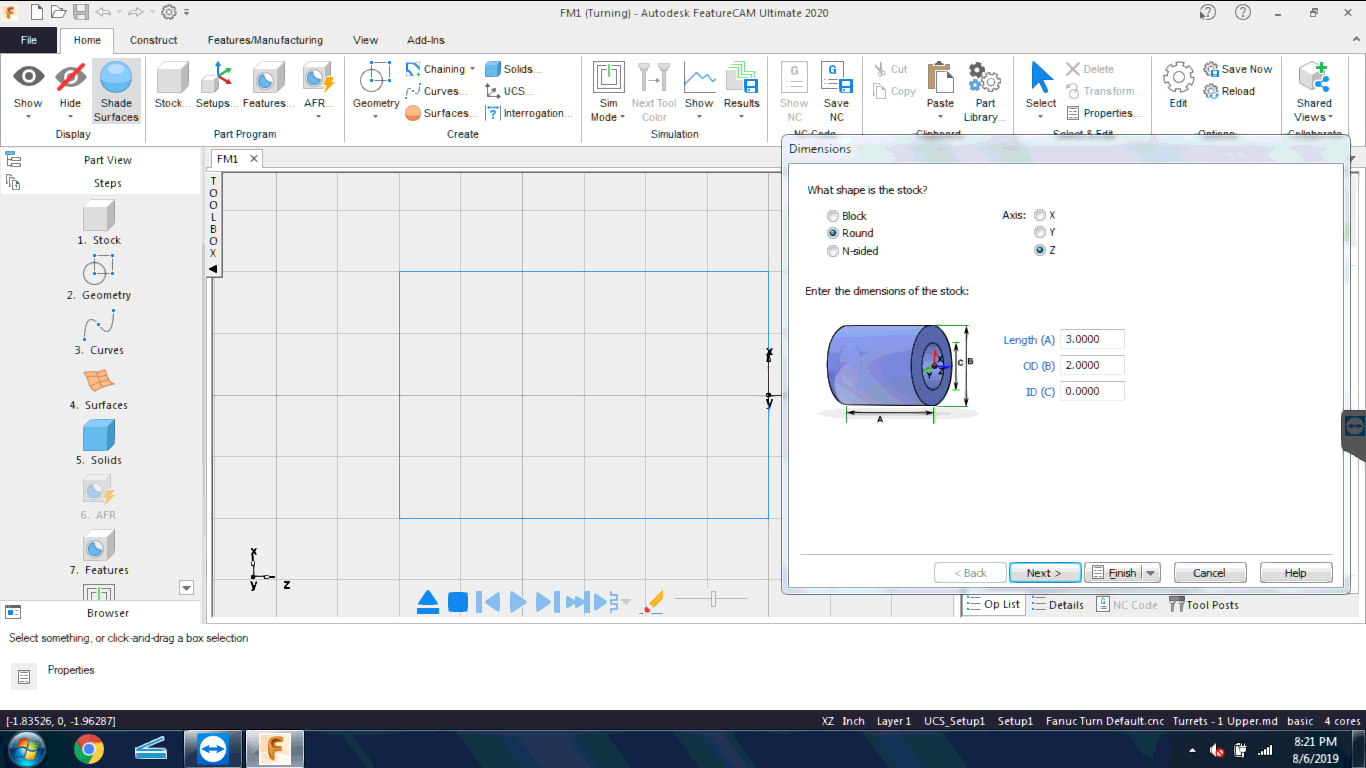The height and width of the screenshot is (768, 1366).
Task: Click the play simulation button
Action: tap(518, 602)
